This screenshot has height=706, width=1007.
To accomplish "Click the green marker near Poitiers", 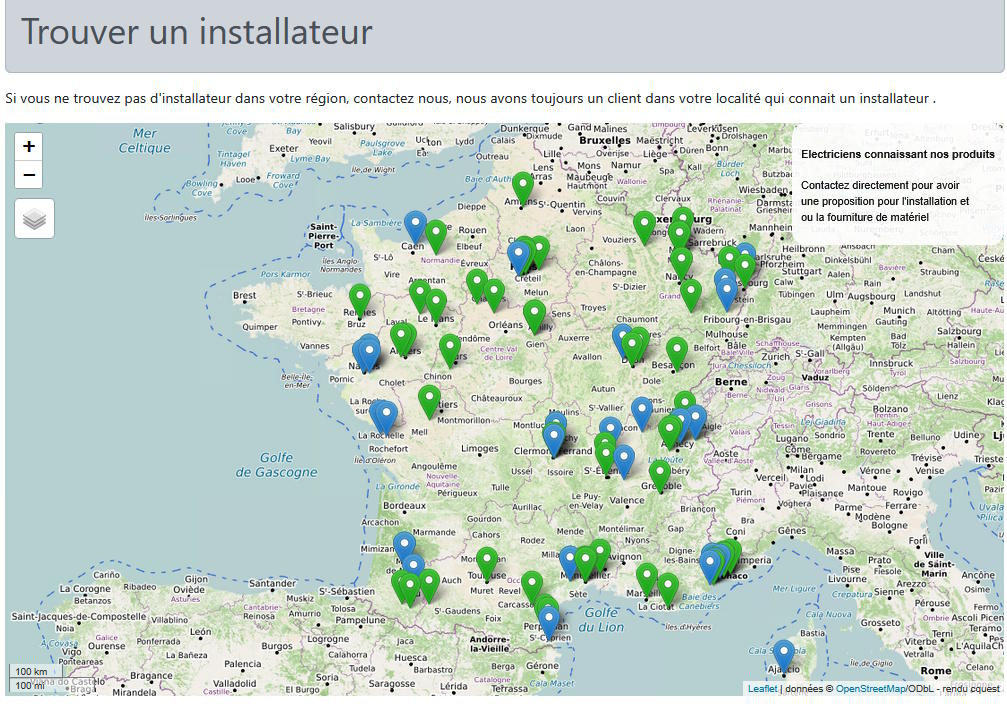I will 429,402.
